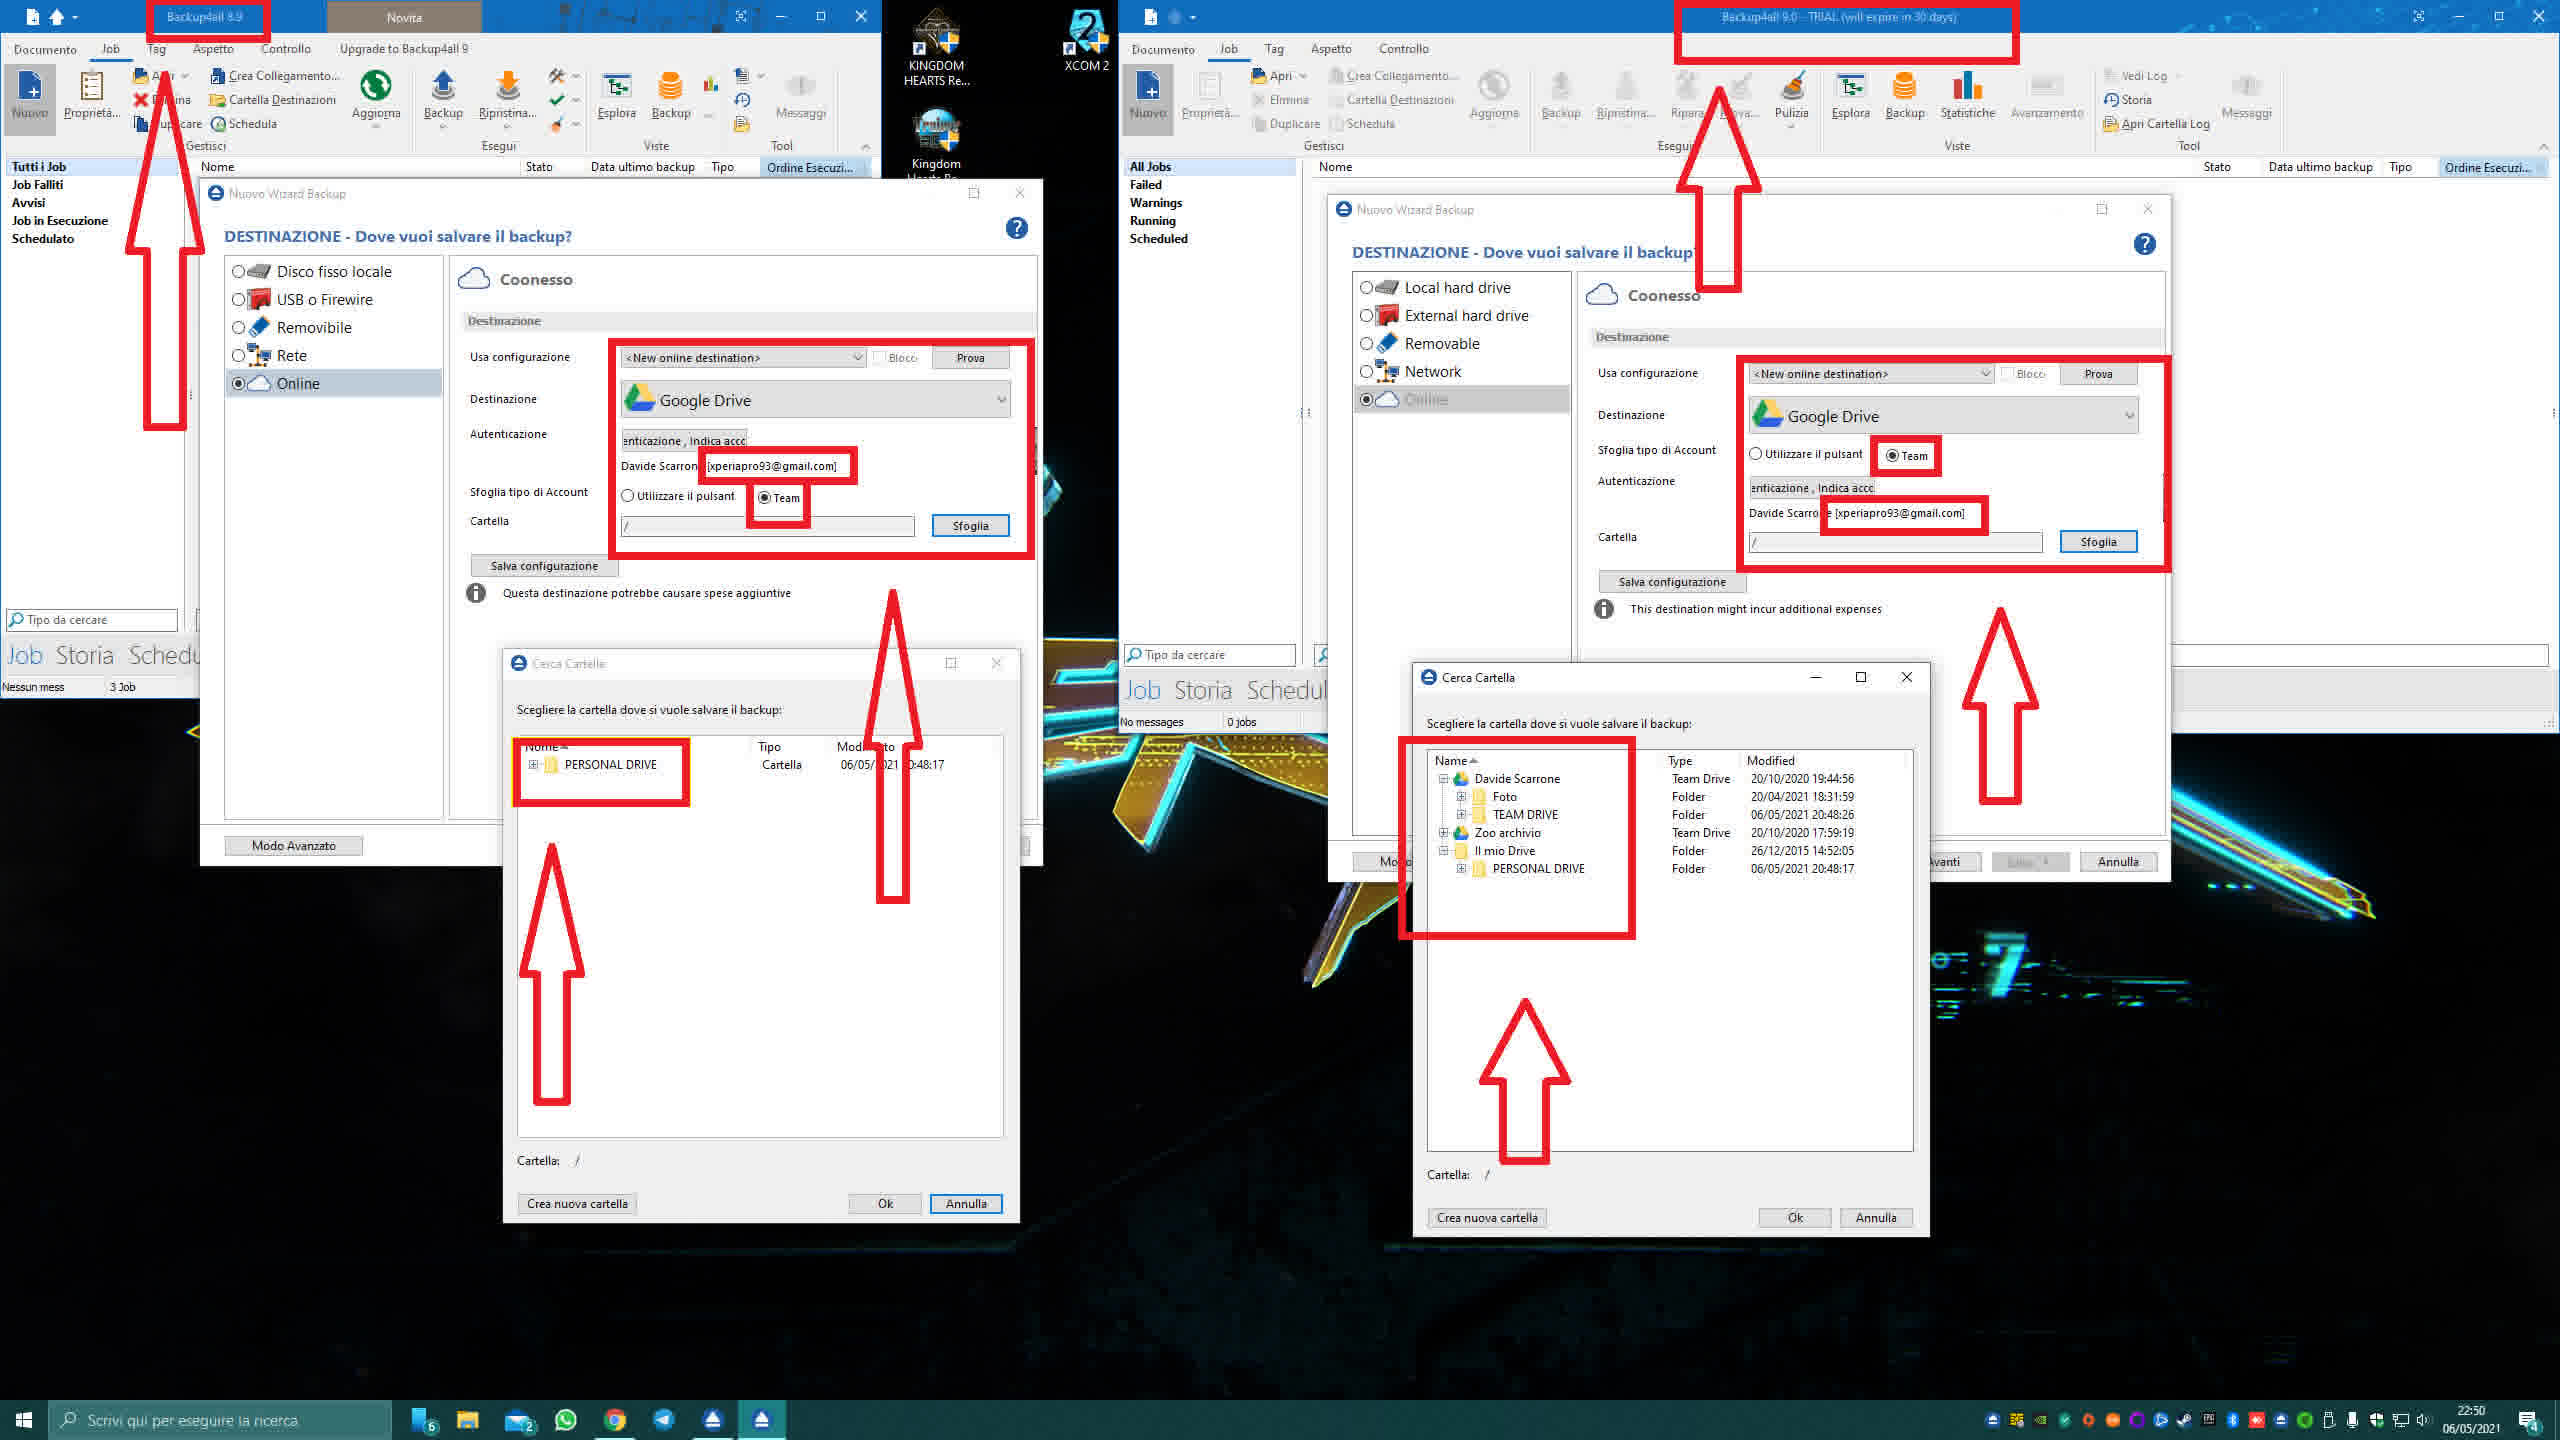Click statistics bar chart icon in left window
The height and width of the screenshot is (1440, 2560).
[x=710, y=84]
